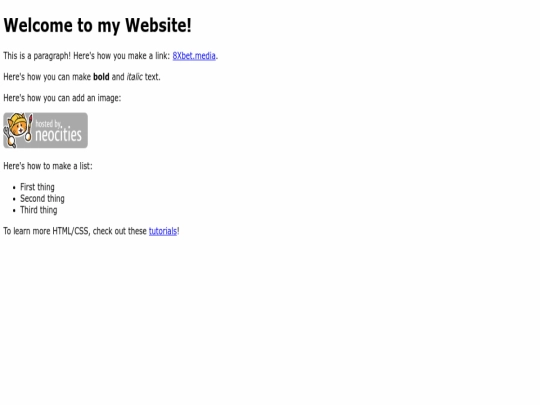Click the cat mascot in the neocities badge
The width and height of the screenshot is (540, 405).
coord(18,130)
